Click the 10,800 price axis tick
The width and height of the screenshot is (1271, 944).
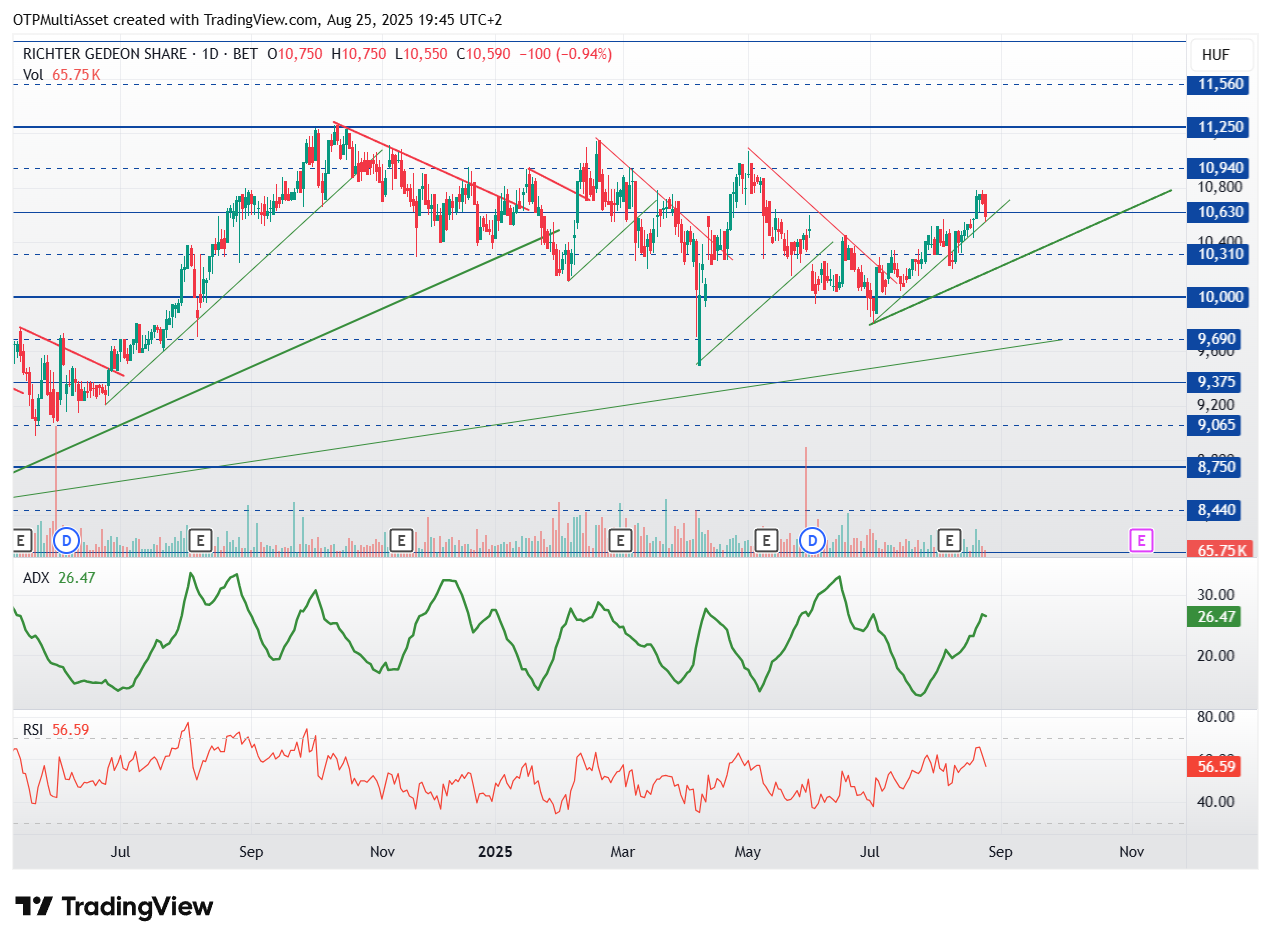1220,187
